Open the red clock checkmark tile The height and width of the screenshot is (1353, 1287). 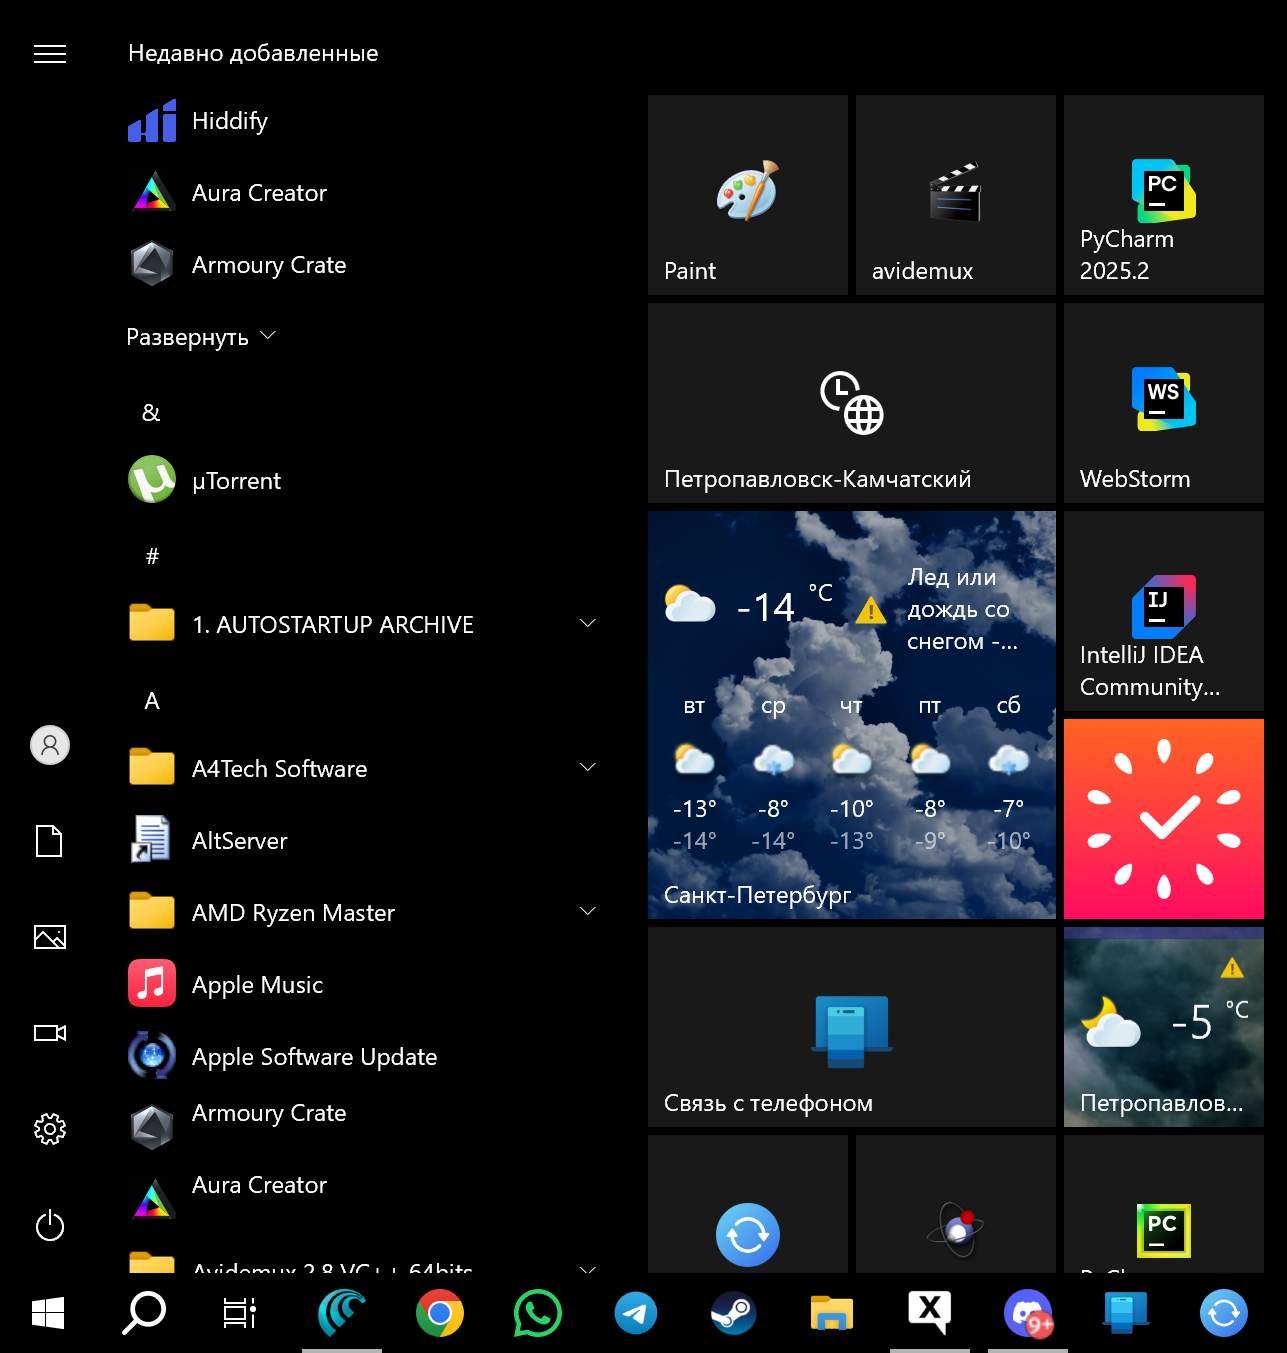pyautogui.click(x=1164, y=819)
